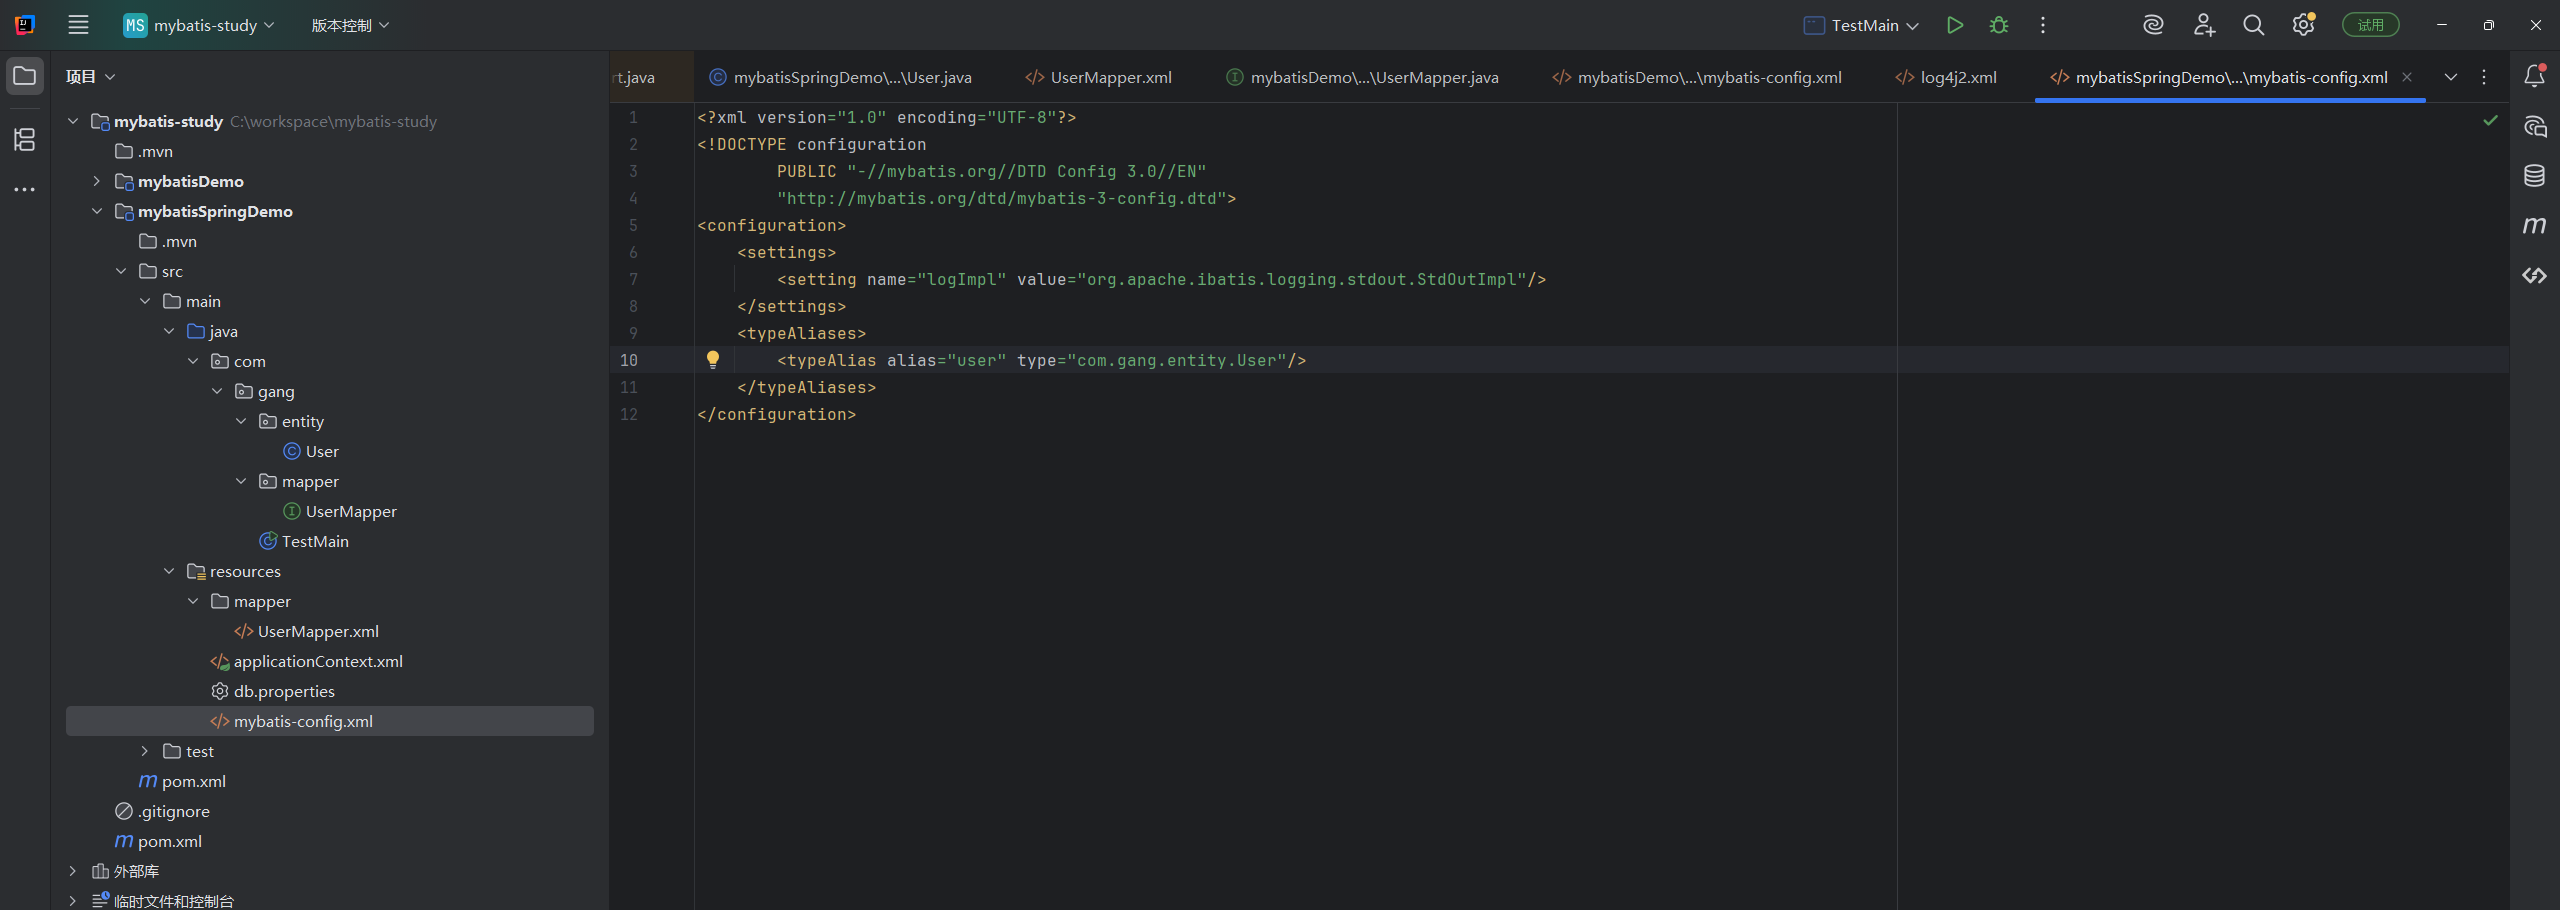Collapse the resources folder
2560x910 pixels.
169,571
